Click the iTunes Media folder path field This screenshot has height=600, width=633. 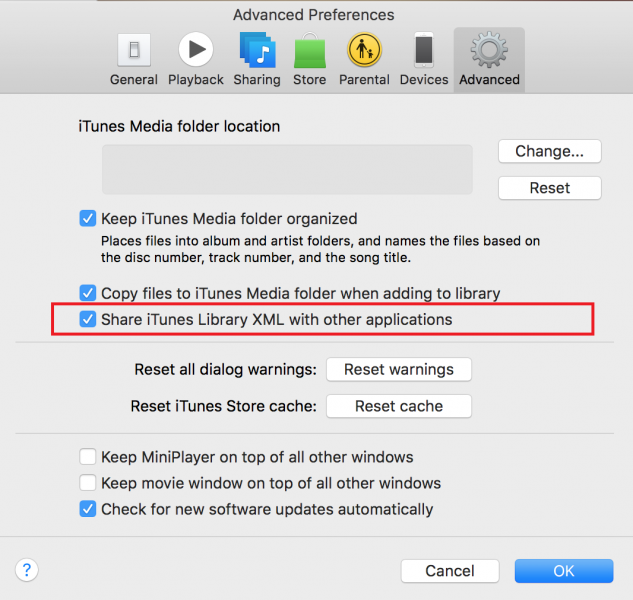point(287,169)
